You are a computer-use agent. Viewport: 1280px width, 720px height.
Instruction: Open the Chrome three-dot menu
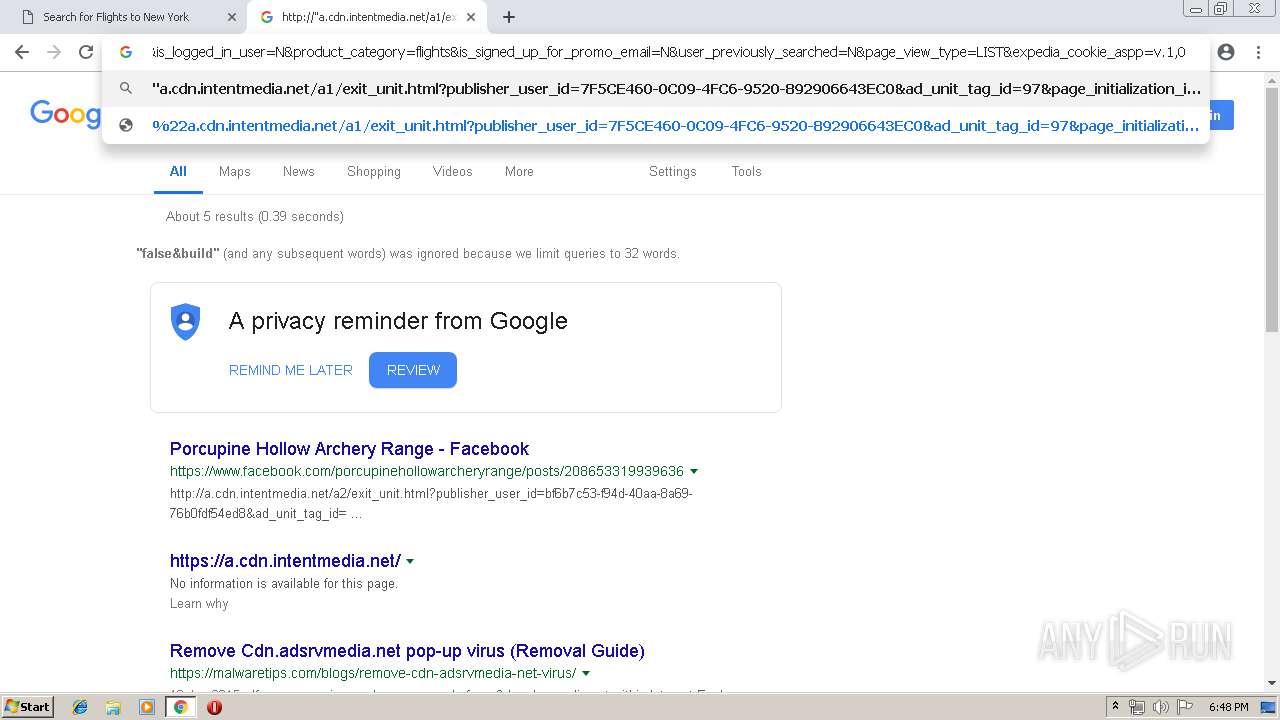point(1258,52)
